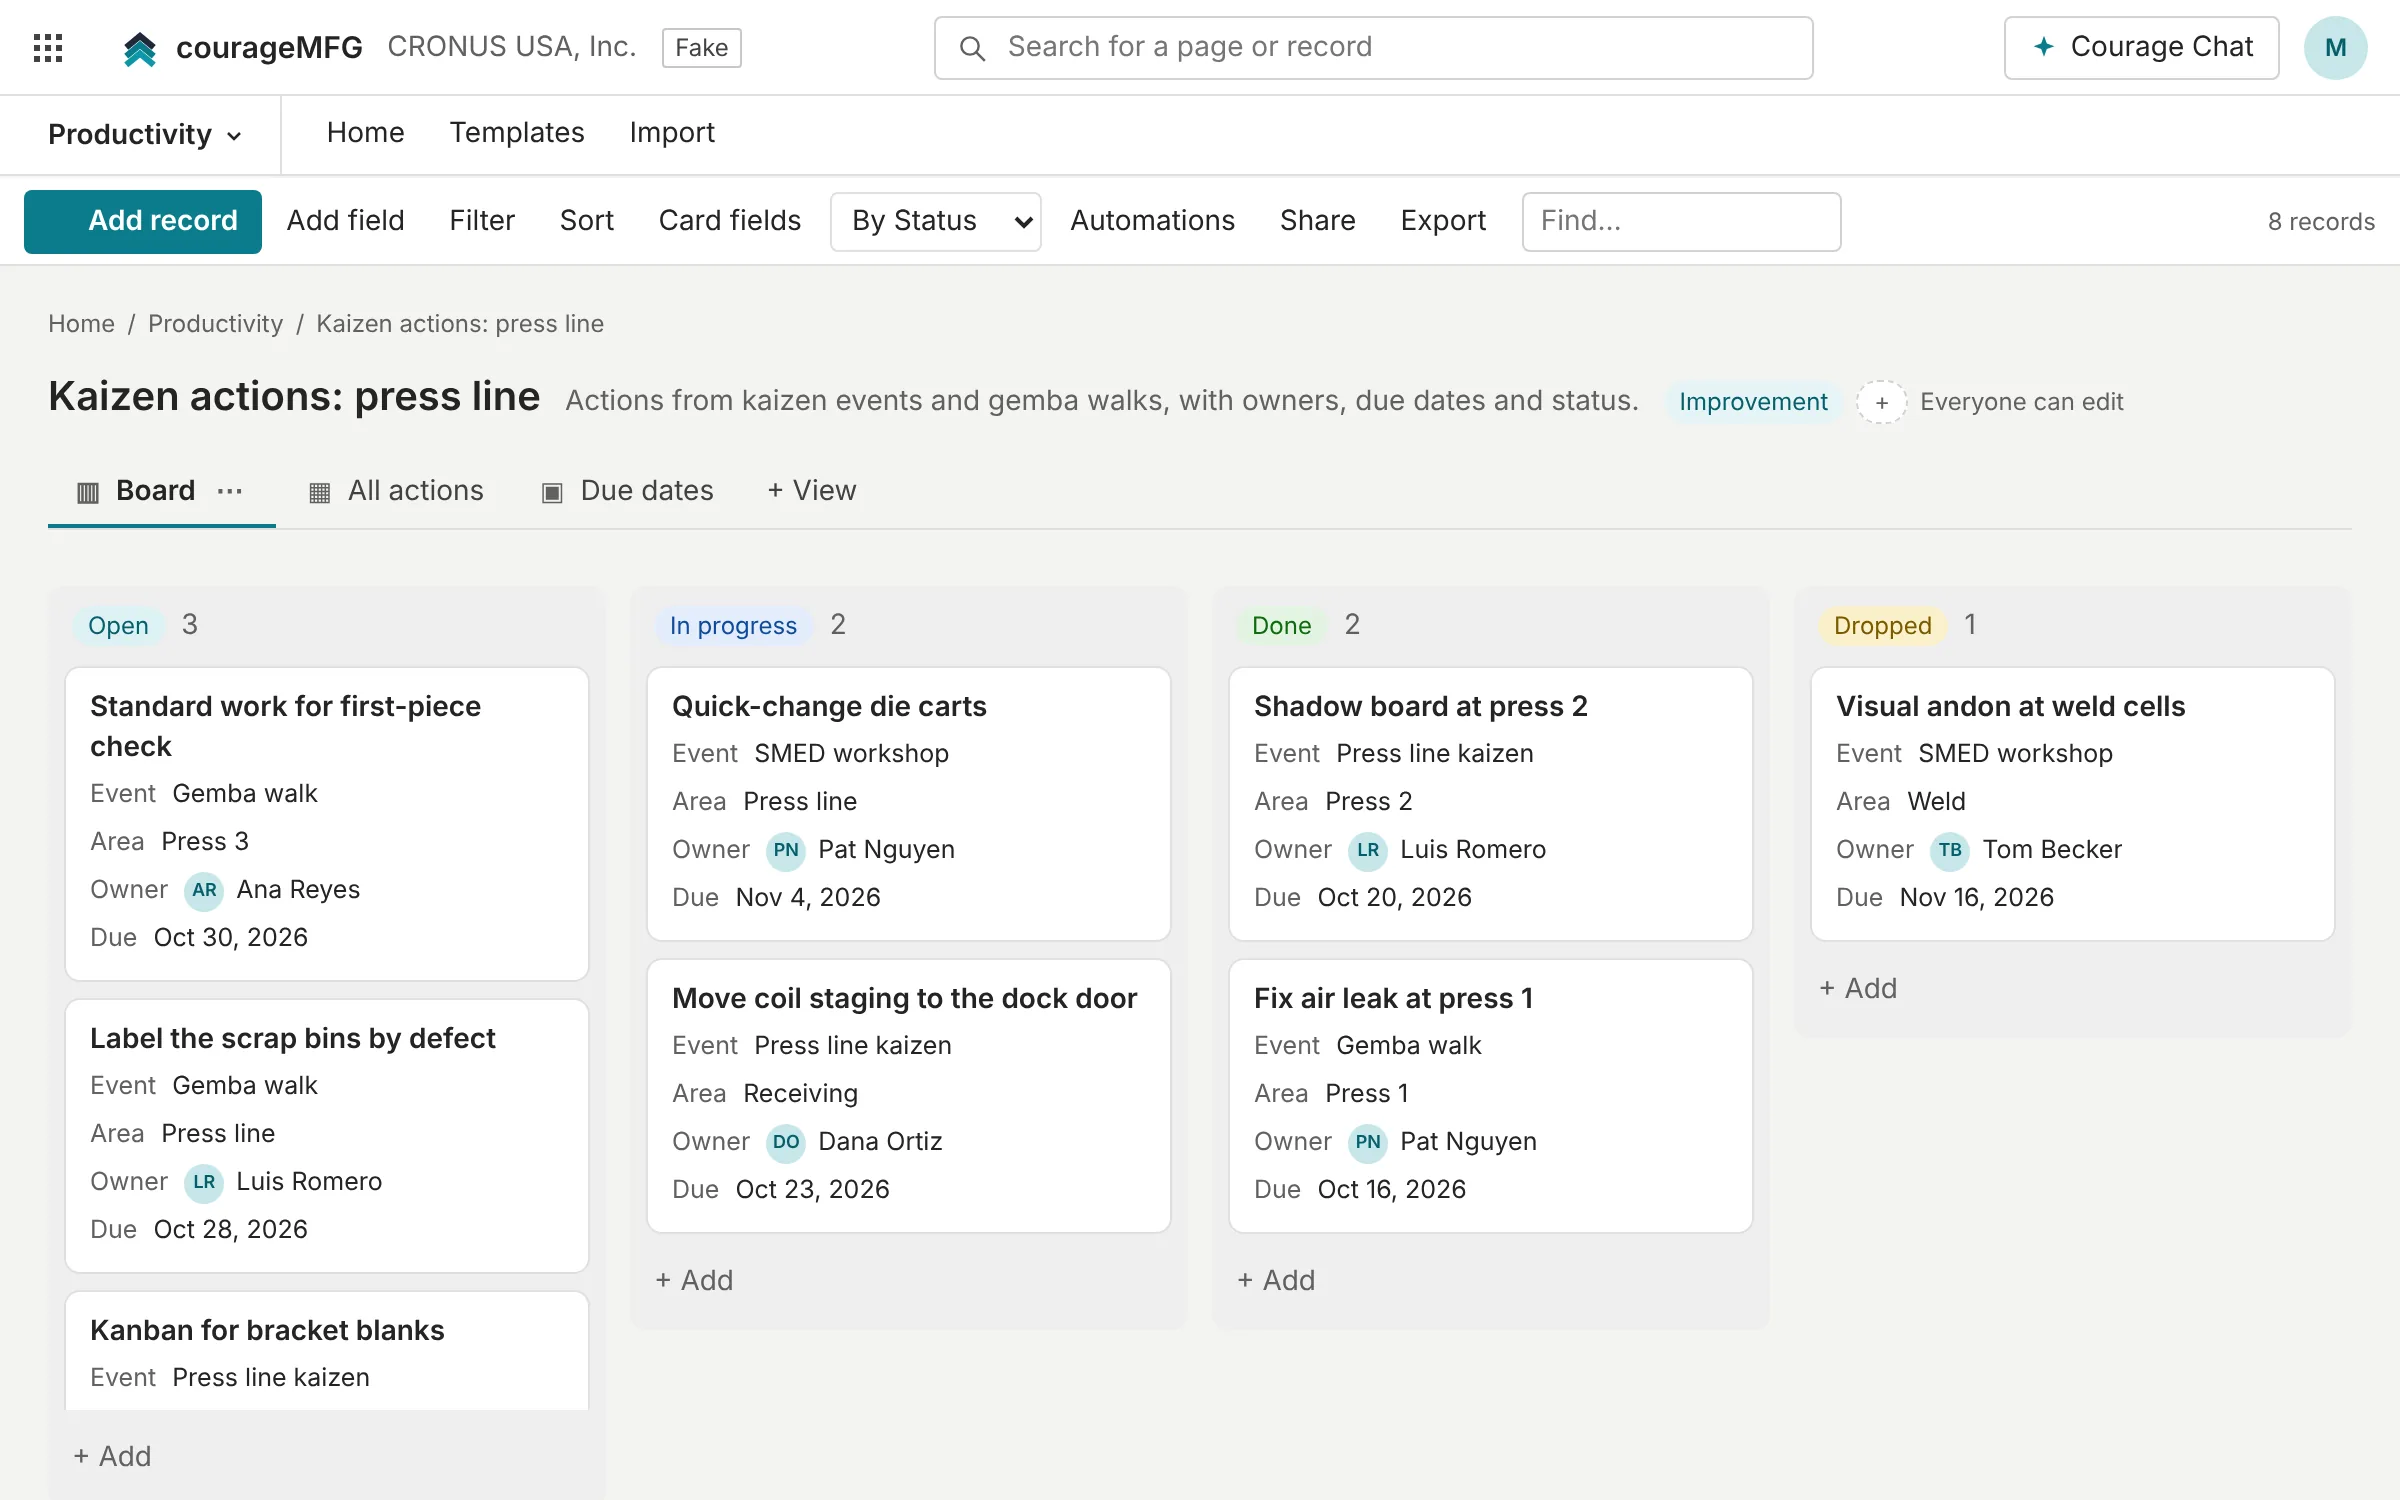Click the AR avatar for Ana Reyes
Screen dimensions: 2400x1500
click(204, 890)
